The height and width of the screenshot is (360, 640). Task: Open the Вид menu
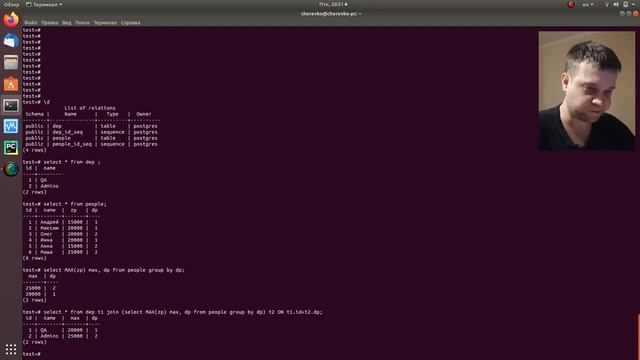pyautogui.click(x=67, y=22)
